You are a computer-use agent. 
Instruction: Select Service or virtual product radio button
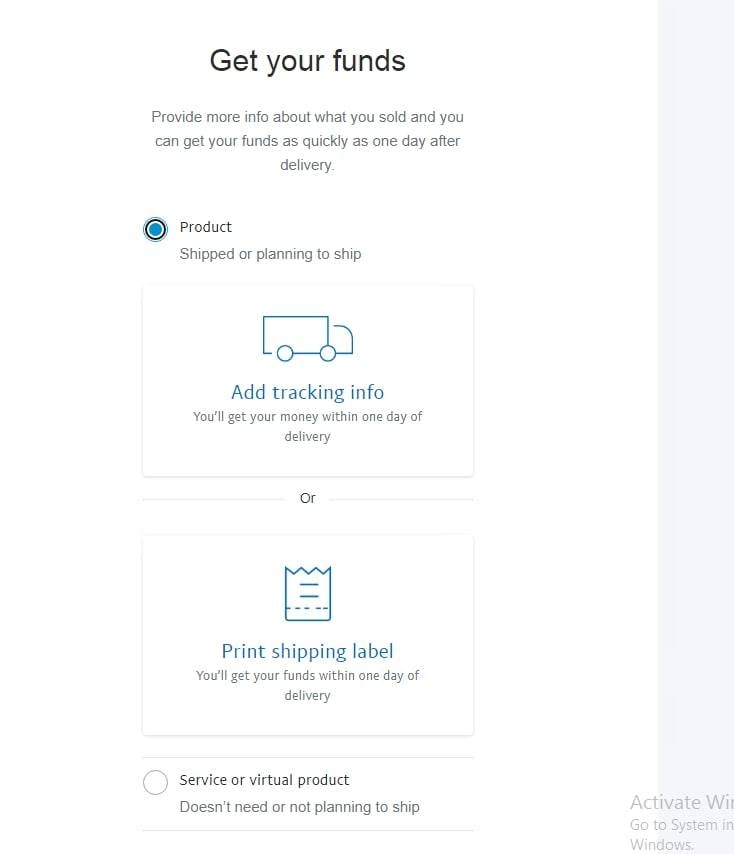coord(155,782)
